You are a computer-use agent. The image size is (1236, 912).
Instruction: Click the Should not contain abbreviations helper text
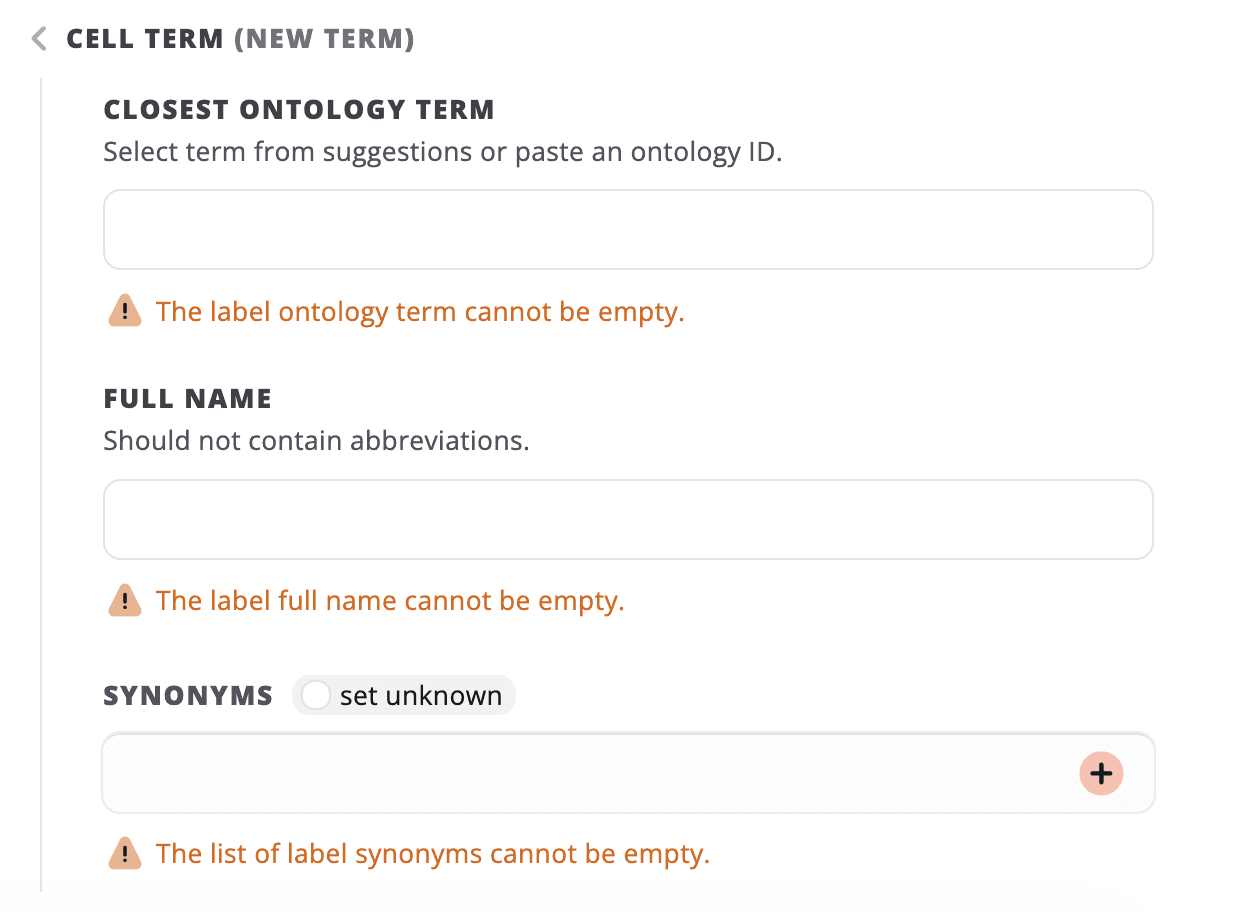316,440
